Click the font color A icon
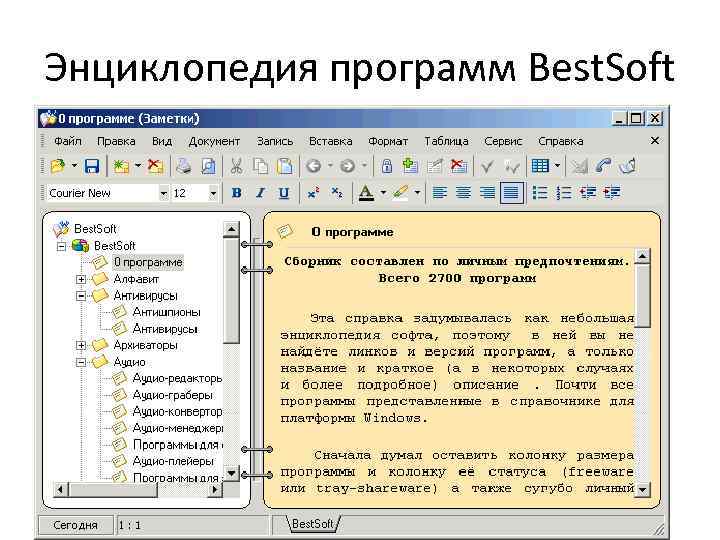This screenshot has width=720, height=540. pos(366,193)
